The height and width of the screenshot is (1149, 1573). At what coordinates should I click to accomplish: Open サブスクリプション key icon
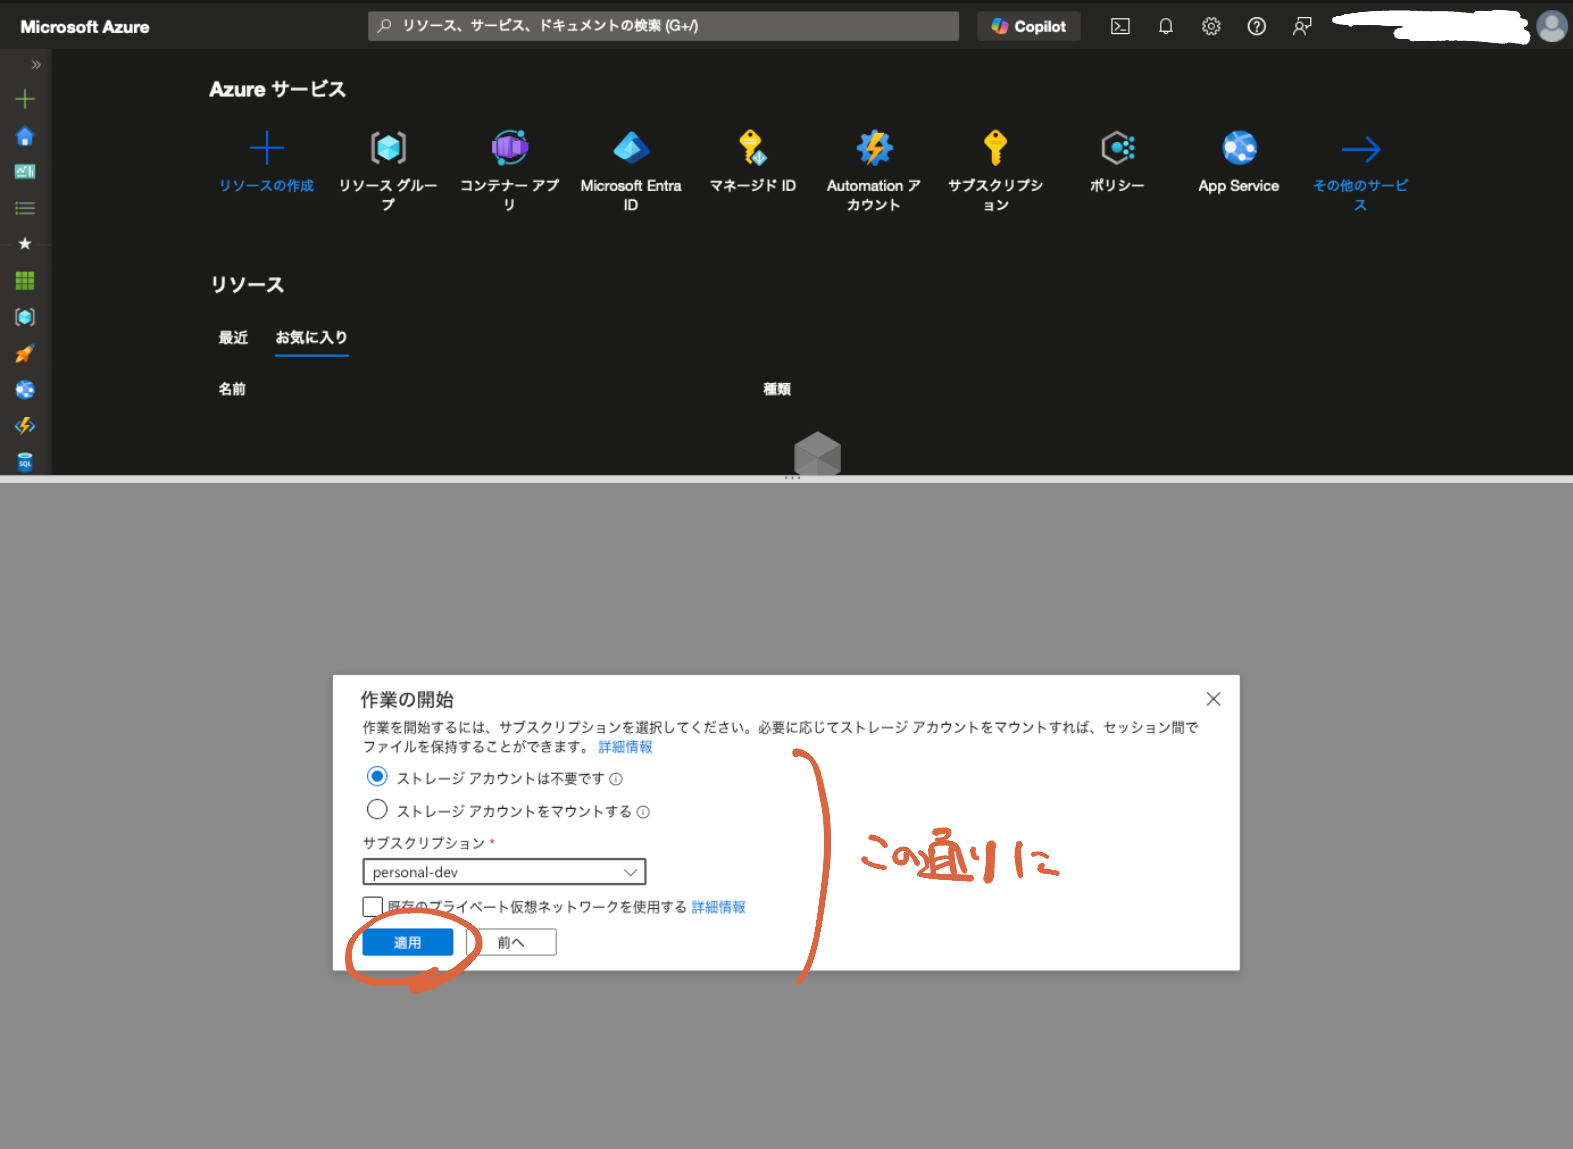(996, 149)
